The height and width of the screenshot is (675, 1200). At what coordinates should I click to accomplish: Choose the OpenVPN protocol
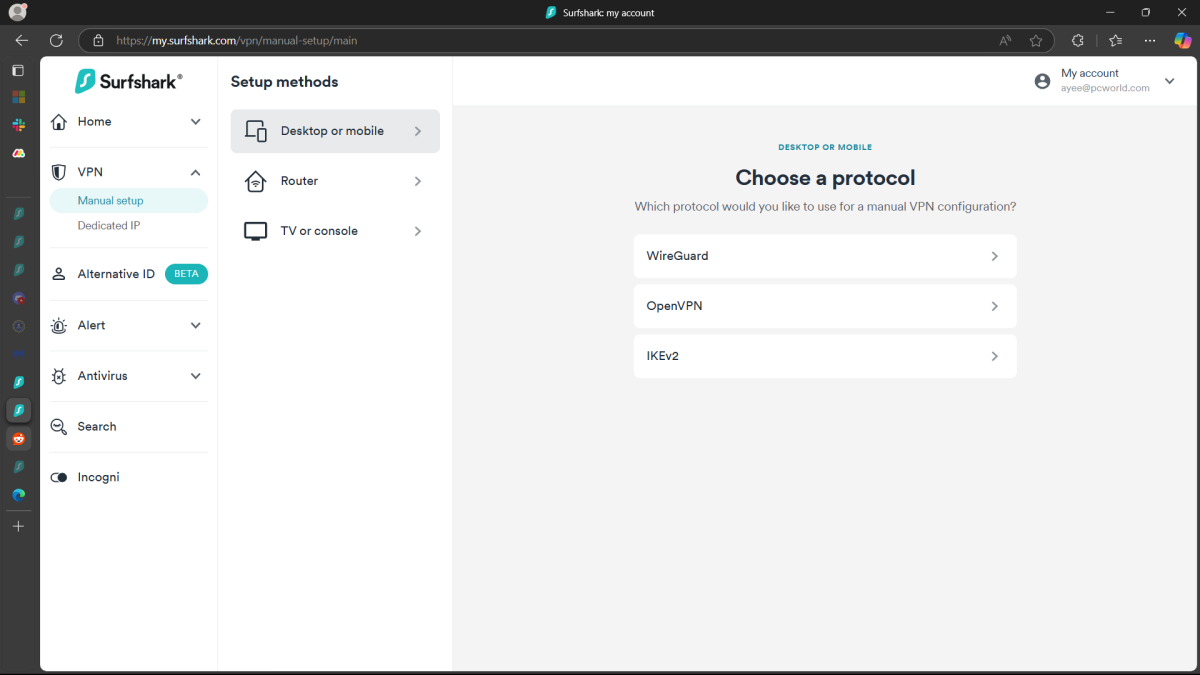pyautogui.click(x=825, y=306)
